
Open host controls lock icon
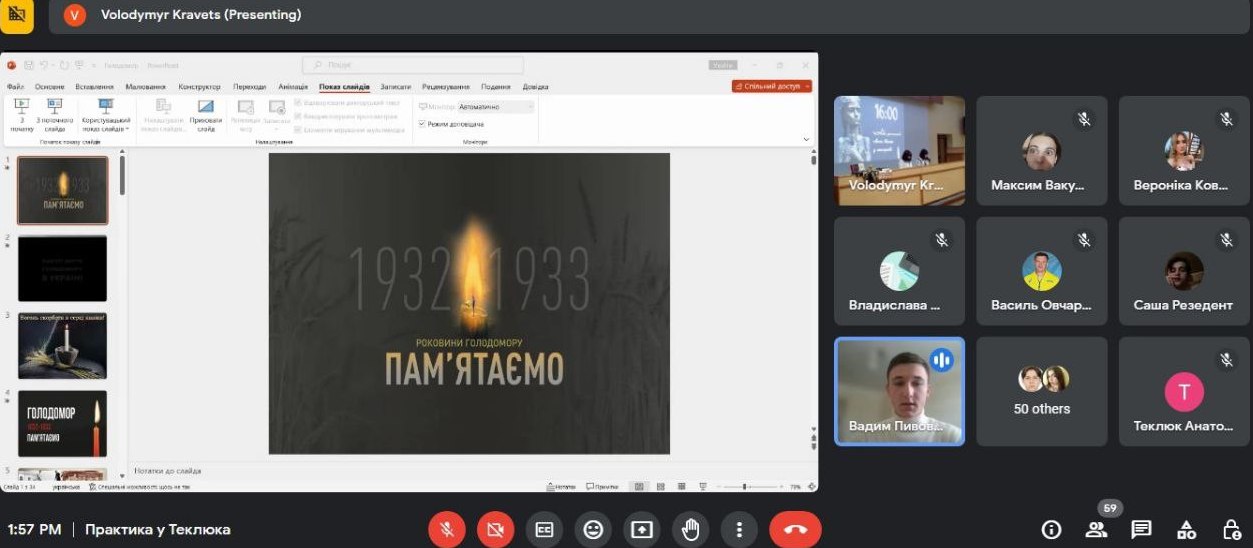pyautogui.click(x=1232, y=530)
